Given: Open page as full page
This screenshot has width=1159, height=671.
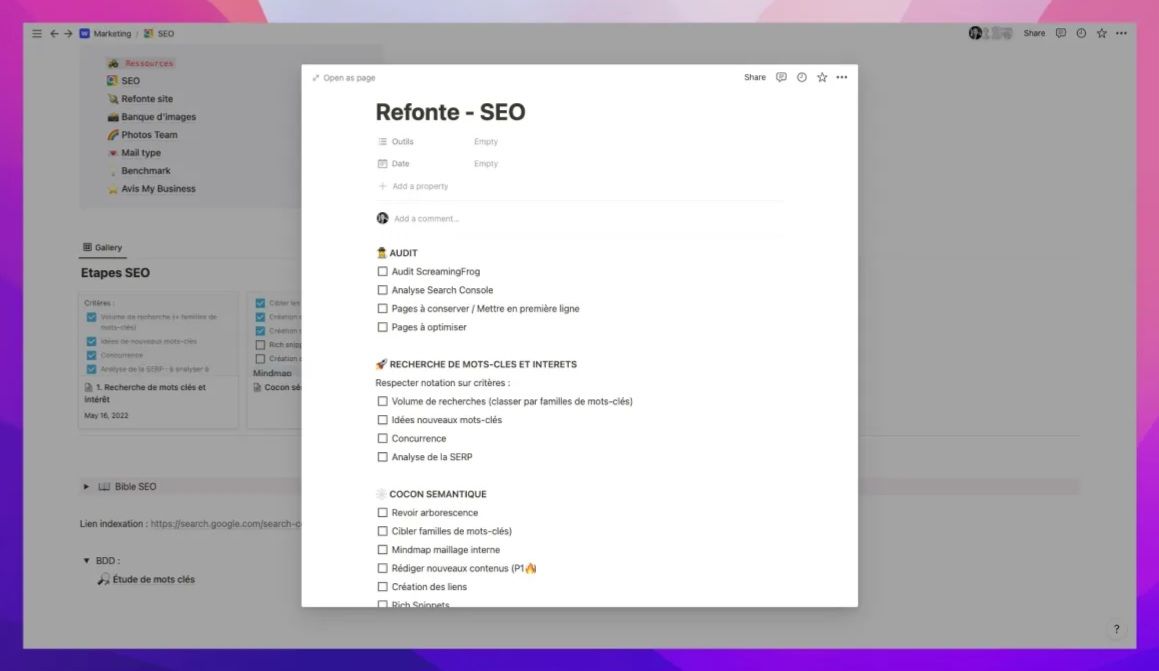Looking at the screenshot, I should [x=344, y=78].
